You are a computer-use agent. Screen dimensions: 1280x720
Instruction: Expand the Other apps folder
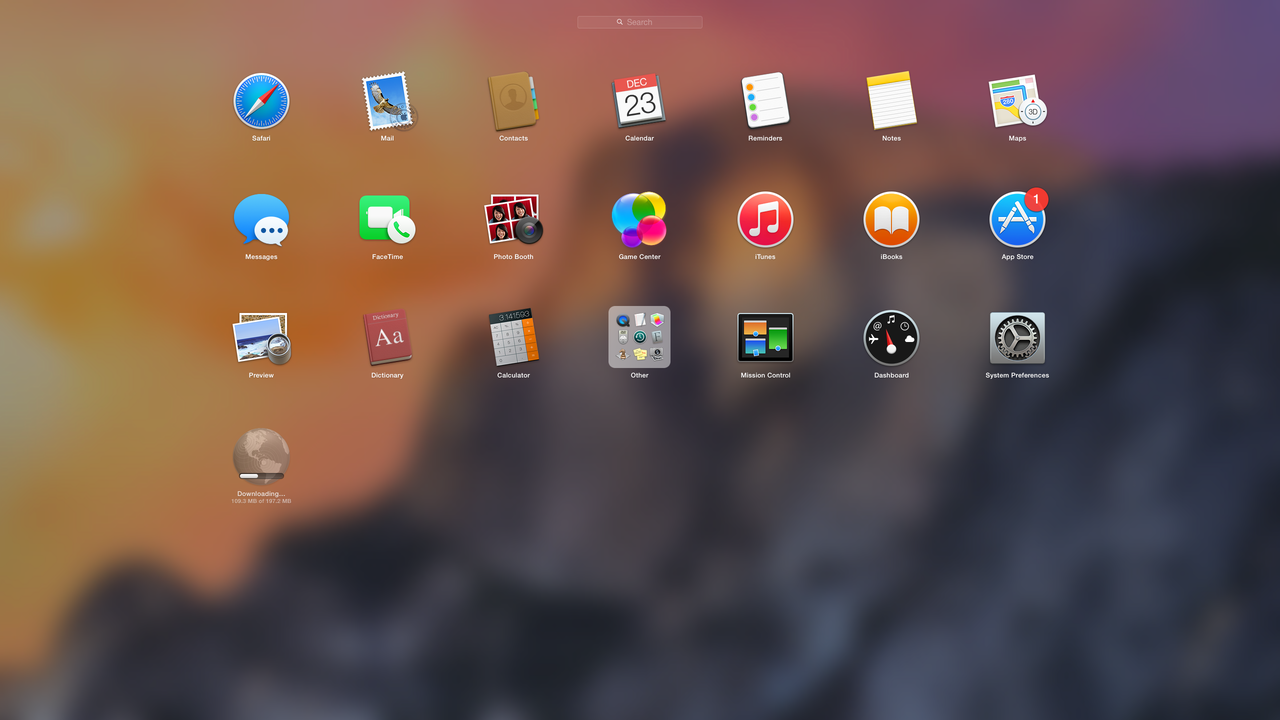coord(639,337)
